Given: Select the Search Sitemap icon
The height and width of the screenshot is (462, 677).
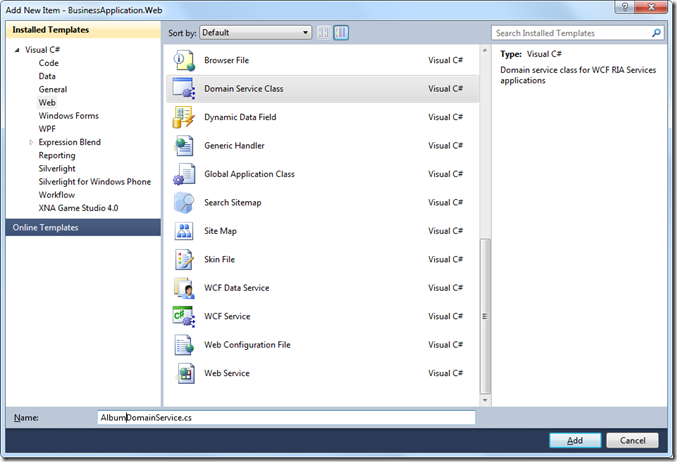Looking at the screenshot, I should click(x=184, y=203).
